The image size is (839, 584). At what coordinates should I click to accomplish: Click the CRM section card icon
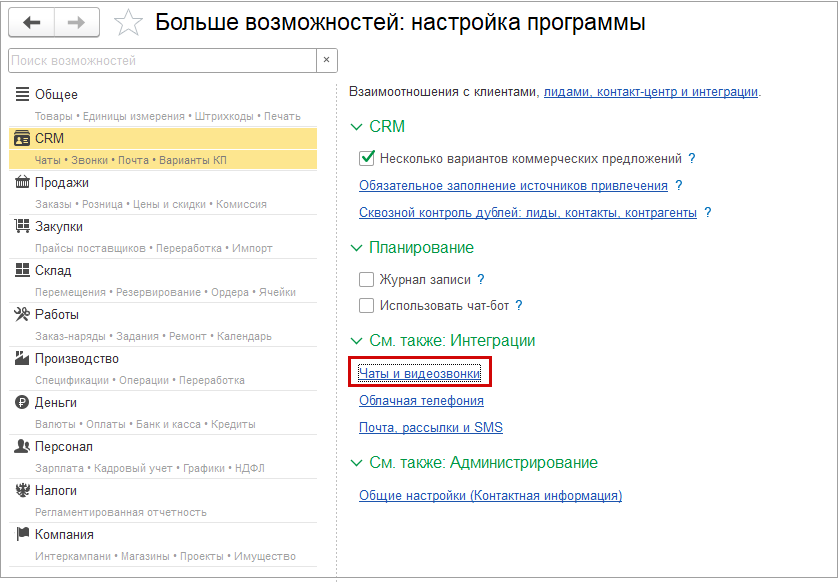click(x=22, y=138)
